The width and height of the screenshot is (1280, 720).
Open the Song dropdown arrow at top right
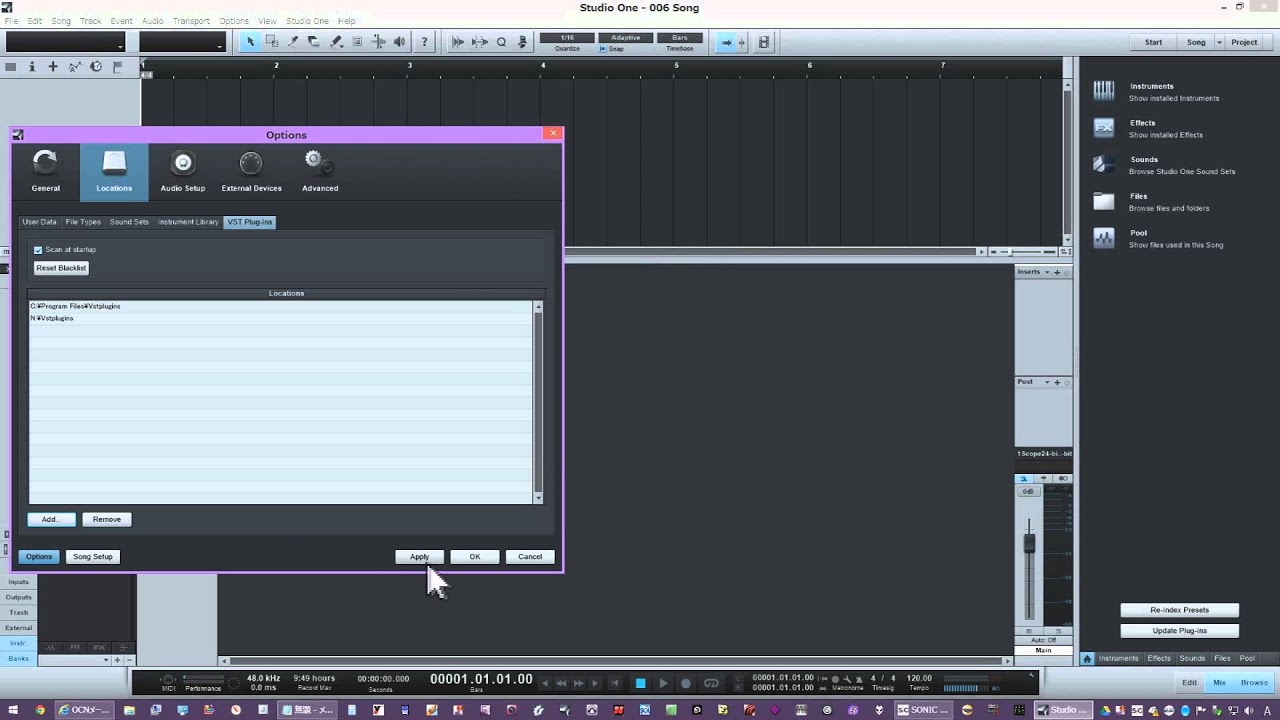point(1219,42)
